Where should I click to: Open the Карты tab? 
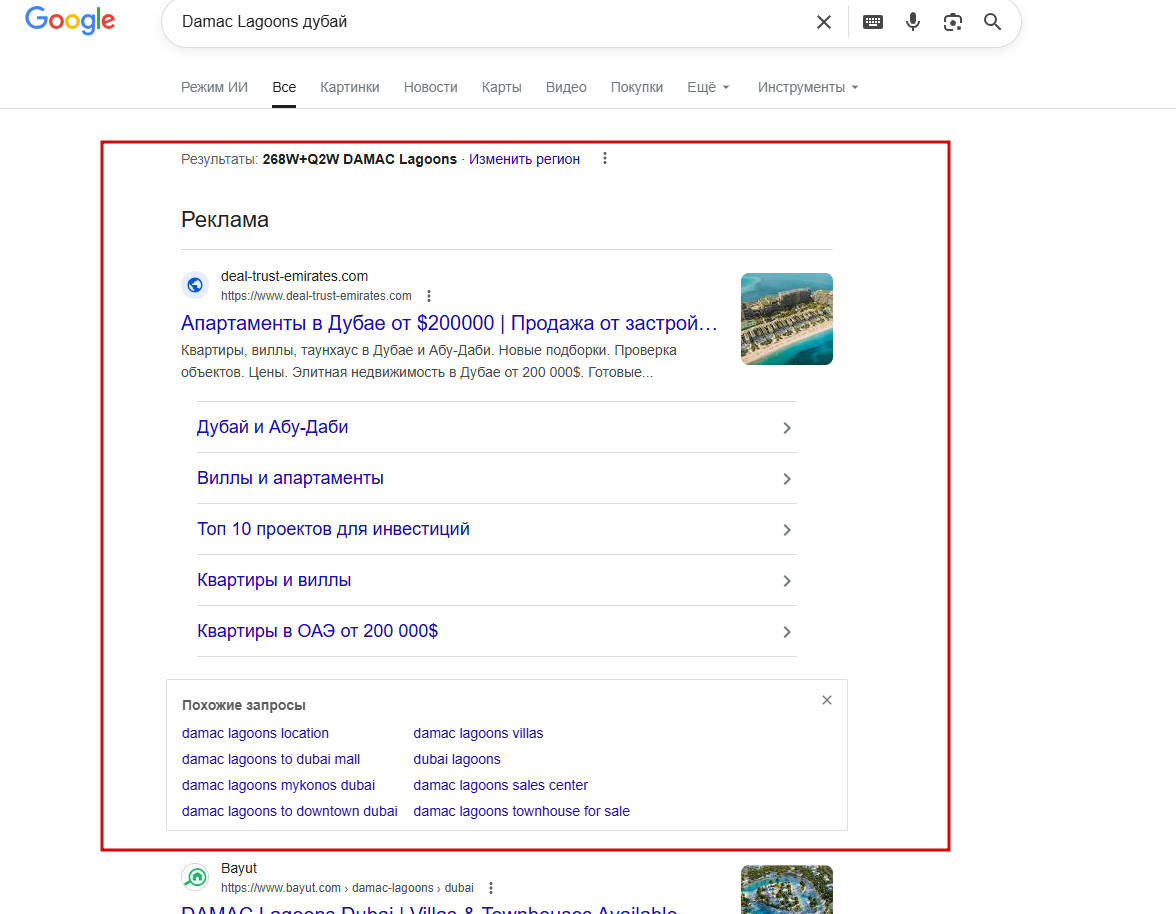[502, 87]
